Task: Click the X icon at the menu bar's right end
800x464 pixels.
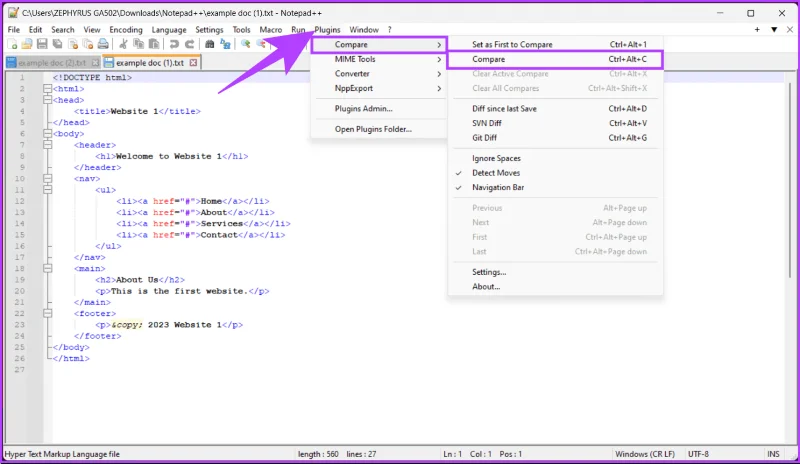Action: [x=790, y=30]
